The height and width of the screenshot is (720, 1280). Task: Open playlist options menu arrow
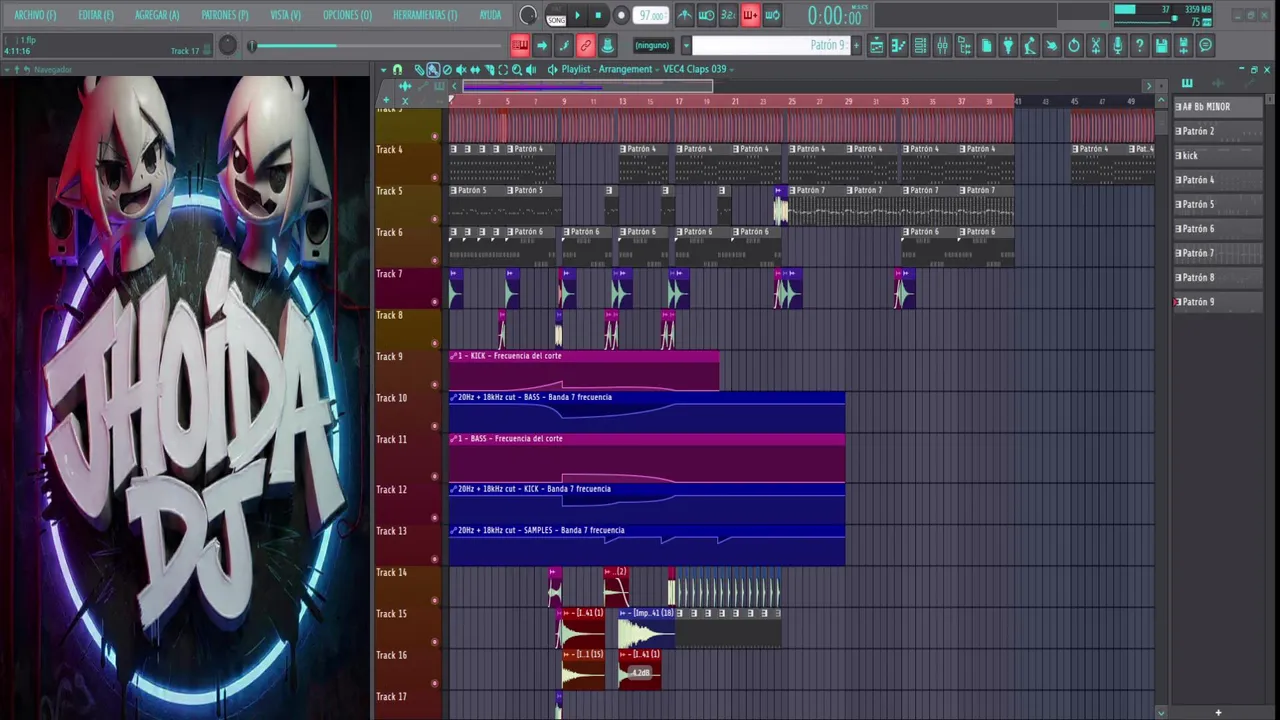(383, 70)
